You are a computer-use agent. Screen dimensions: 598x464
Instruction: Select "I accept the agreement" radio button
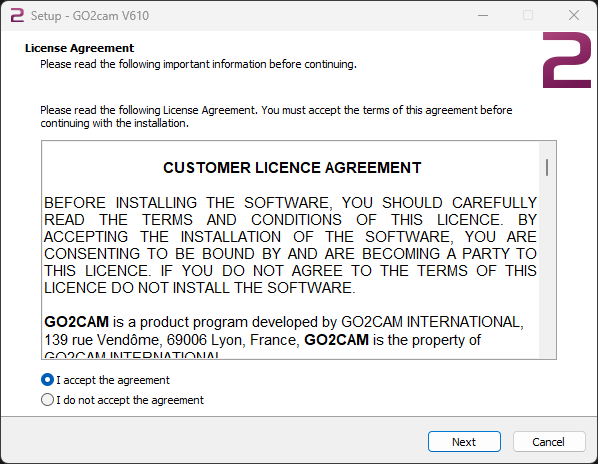pyautogui.click(x=47, y=380)
